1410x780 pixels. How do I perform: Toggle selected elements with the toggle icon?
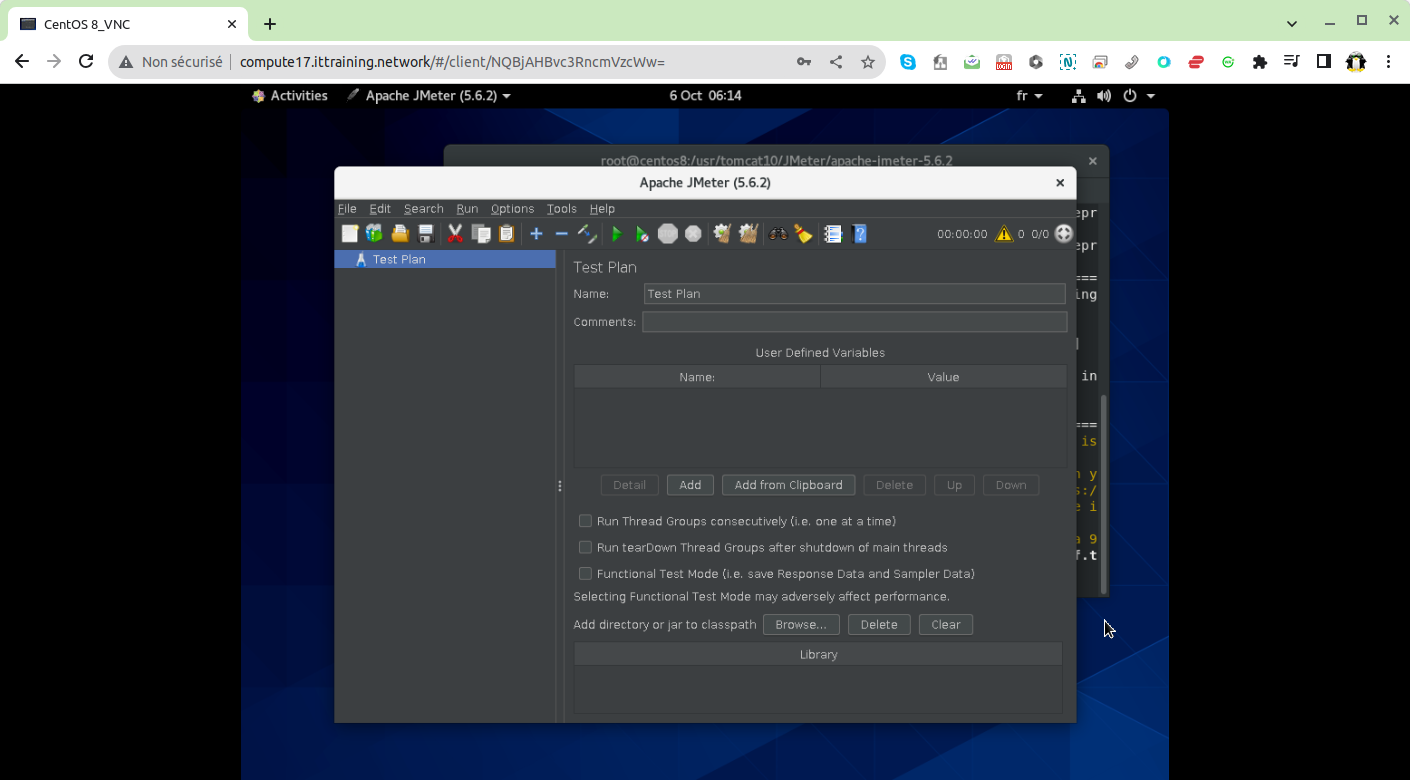(587, 234)
